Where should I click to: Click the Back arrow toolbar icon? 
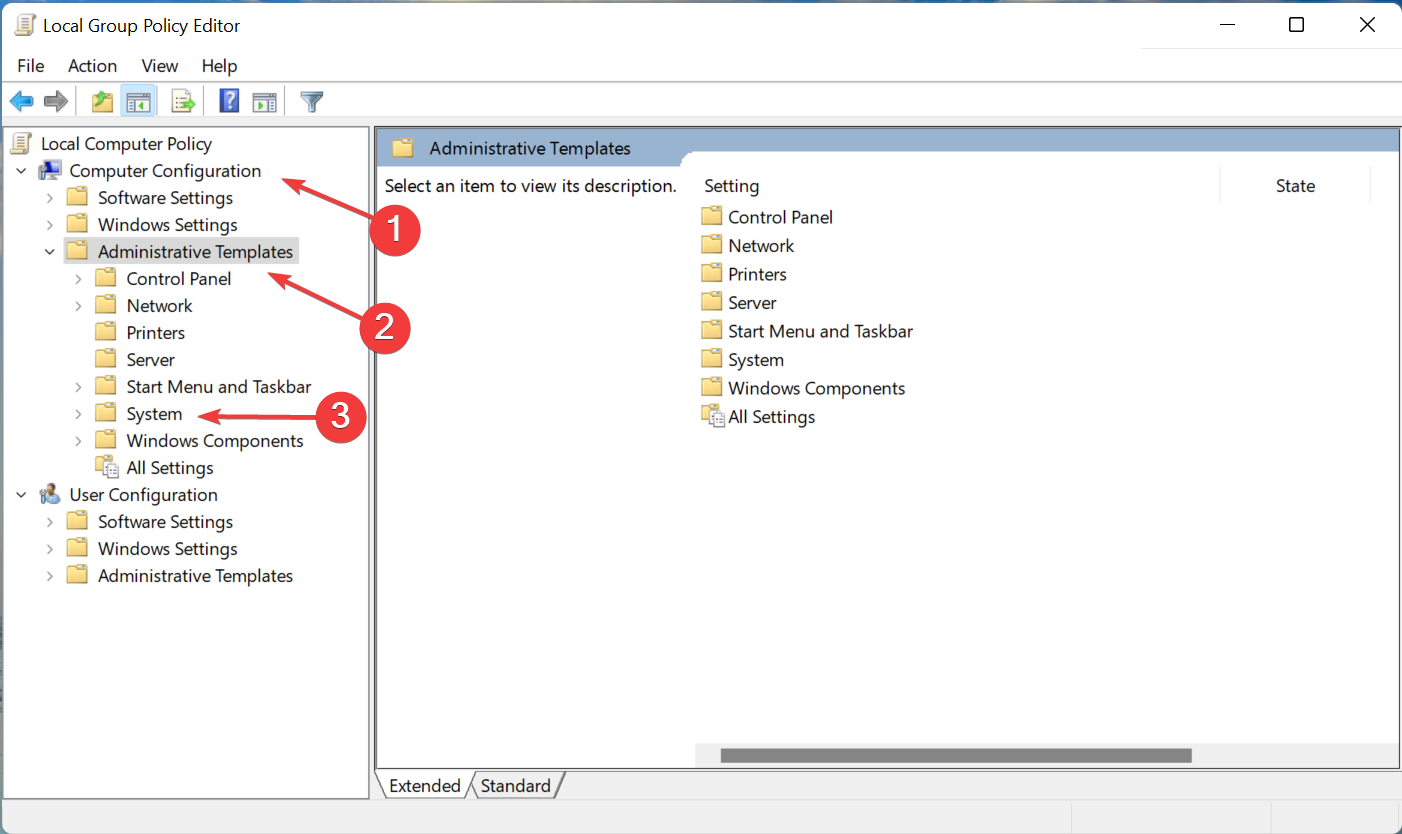coord(22,101)
